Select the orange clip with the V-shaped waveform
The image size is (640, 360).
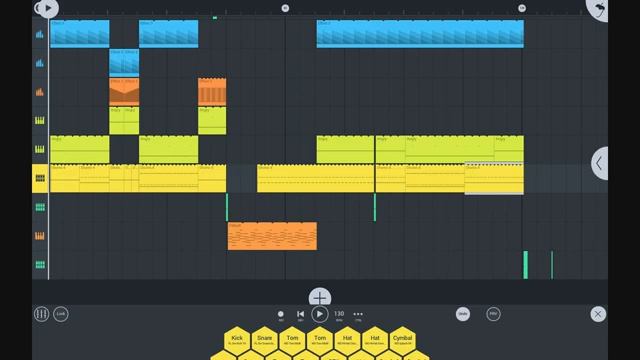[124, 92]
